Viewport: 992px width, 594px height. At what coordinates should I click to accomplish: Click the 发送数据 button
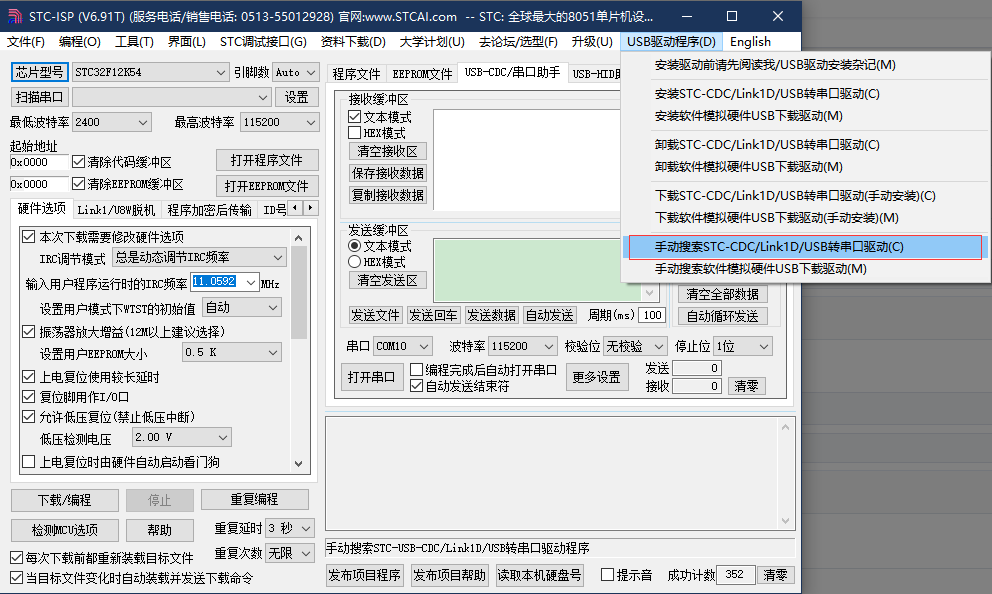click(x=491, y=315)
